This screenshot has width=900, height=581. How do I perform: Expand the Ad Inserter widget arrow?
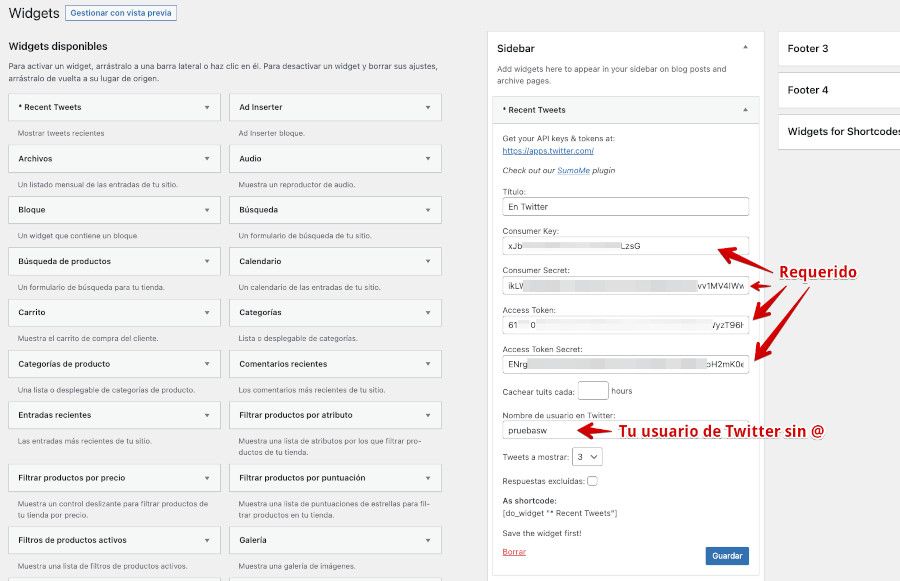tap(428, 107)
